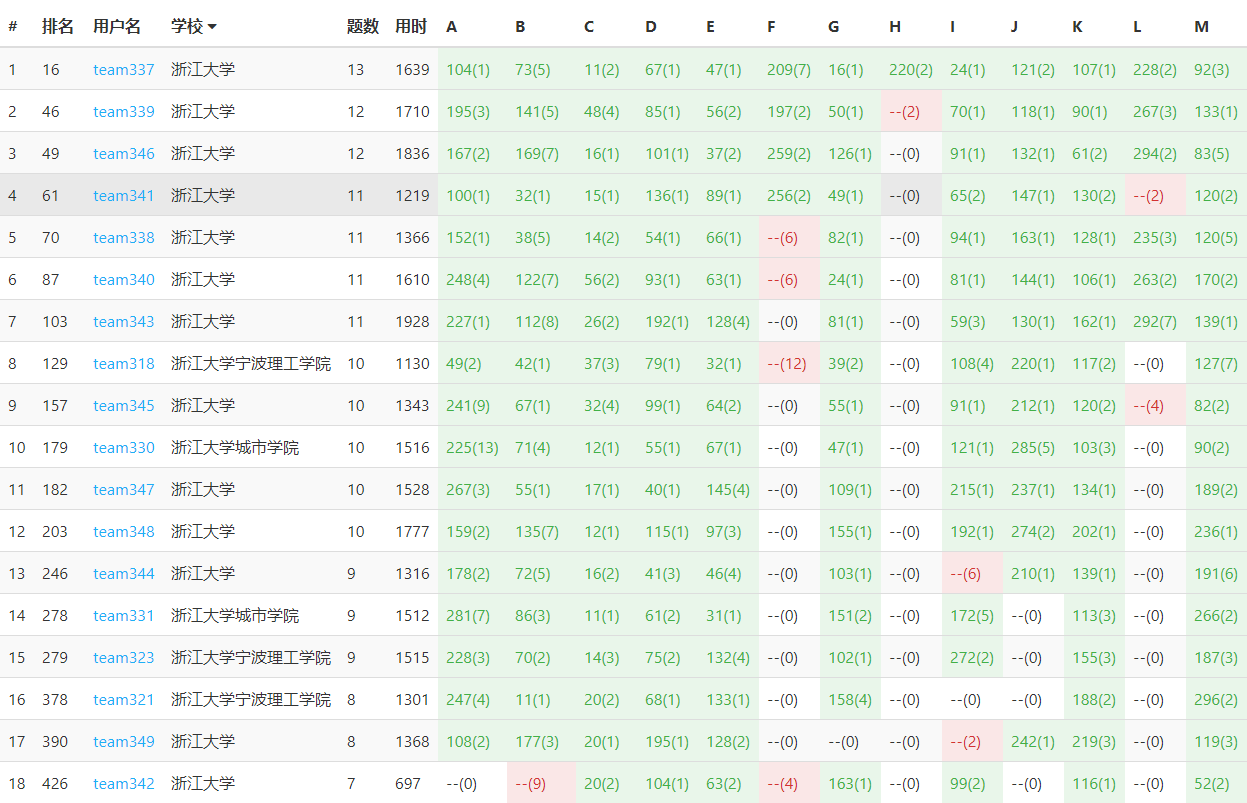
Task: Open team337 user profile link
Action: click(124, 70)
